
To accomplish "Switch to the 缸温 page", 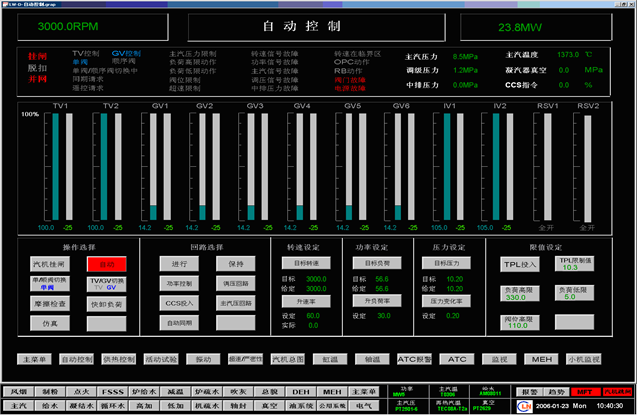I will click(330, 359).
